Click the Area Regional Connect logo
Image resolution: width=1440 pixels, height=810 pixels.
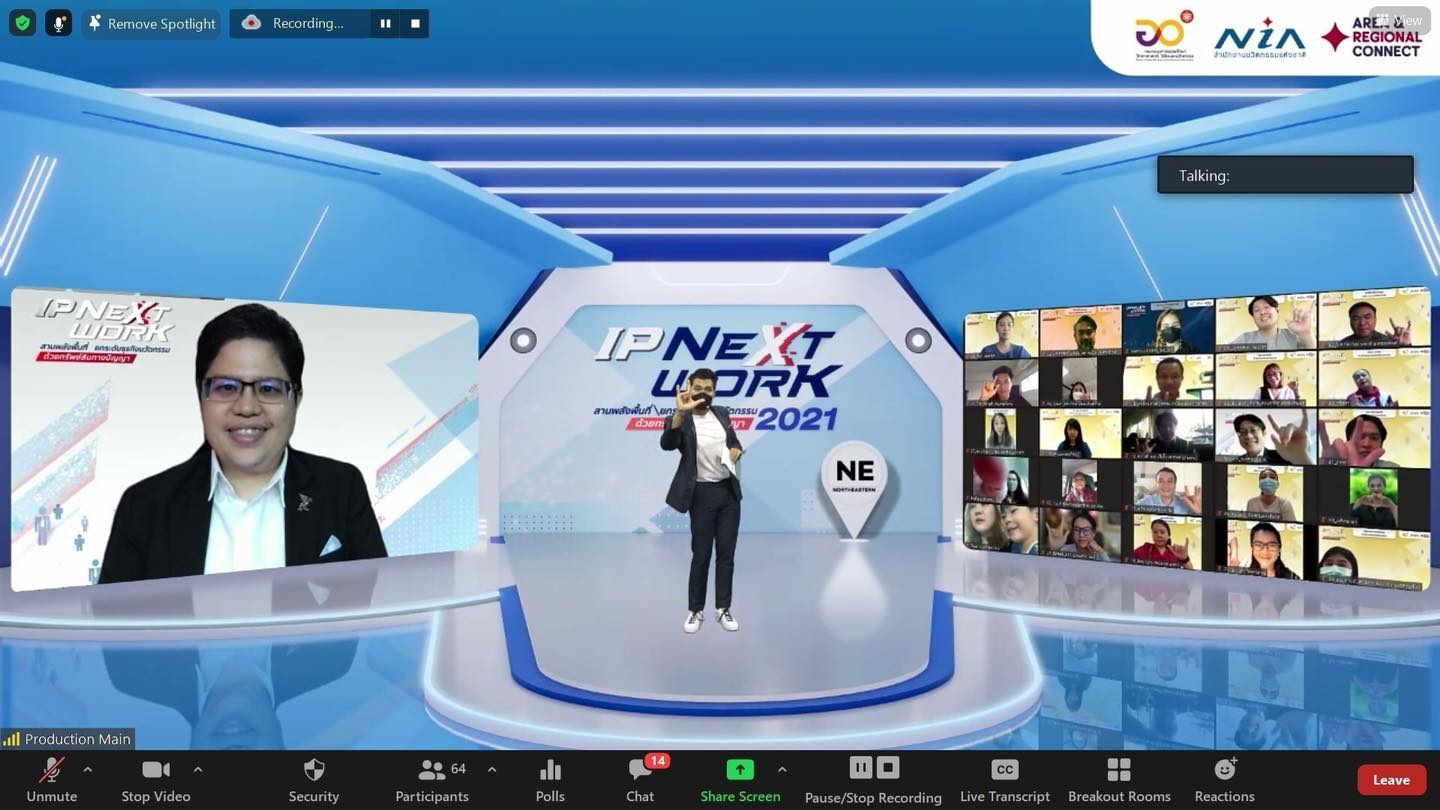(x=1372, y=36)
